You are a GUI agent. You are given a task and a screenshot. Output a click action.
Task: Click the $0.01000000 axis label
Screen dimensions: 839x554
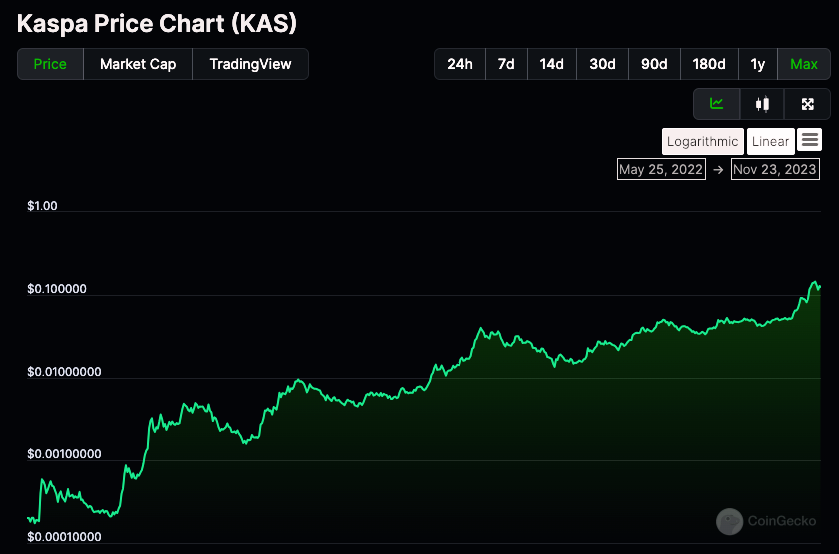tap(64, 371)
